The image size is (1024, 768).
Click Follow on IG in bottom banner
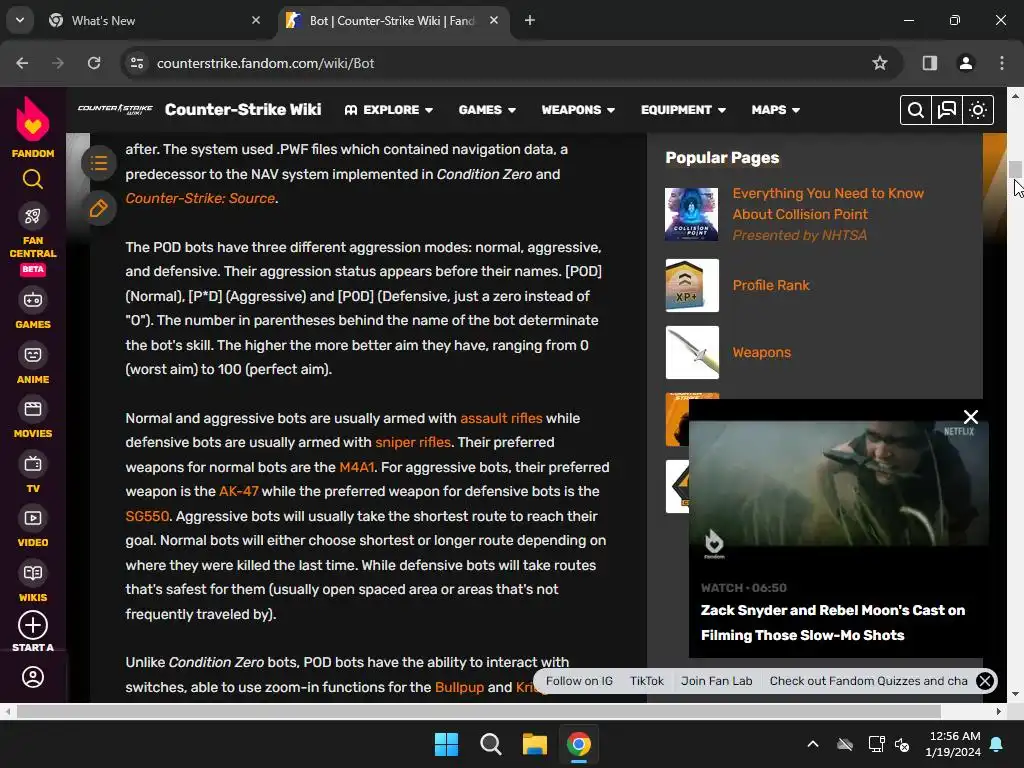(579, 680)
